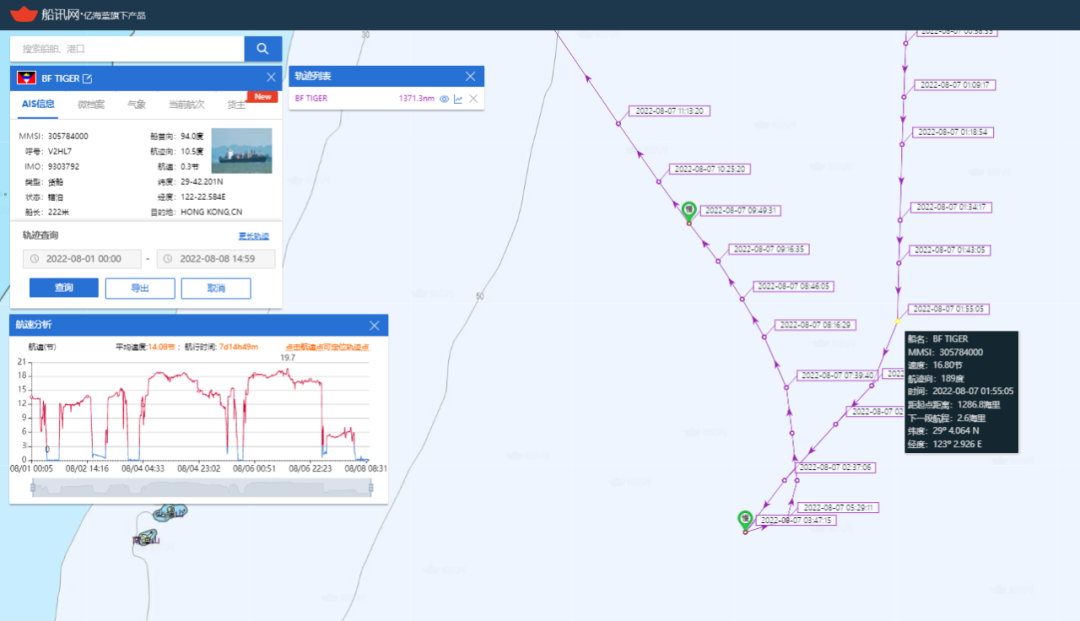Close the 轨迹列表 panel
This screenshot has width=1080, height=621.
pyautogui.click(x=471, y=77)
